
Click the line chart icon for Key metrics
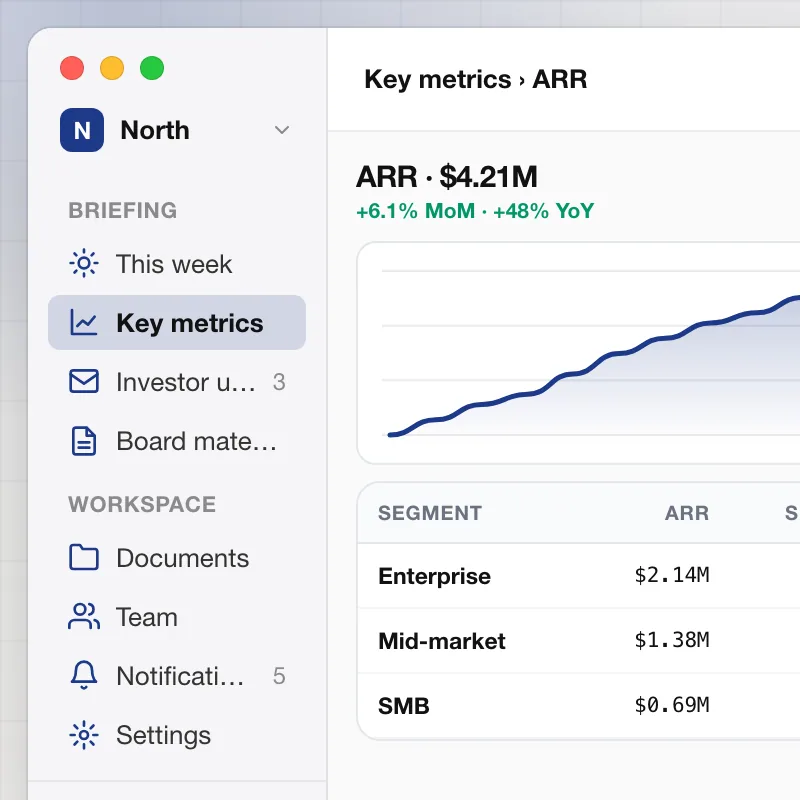(x=84, y=322)
